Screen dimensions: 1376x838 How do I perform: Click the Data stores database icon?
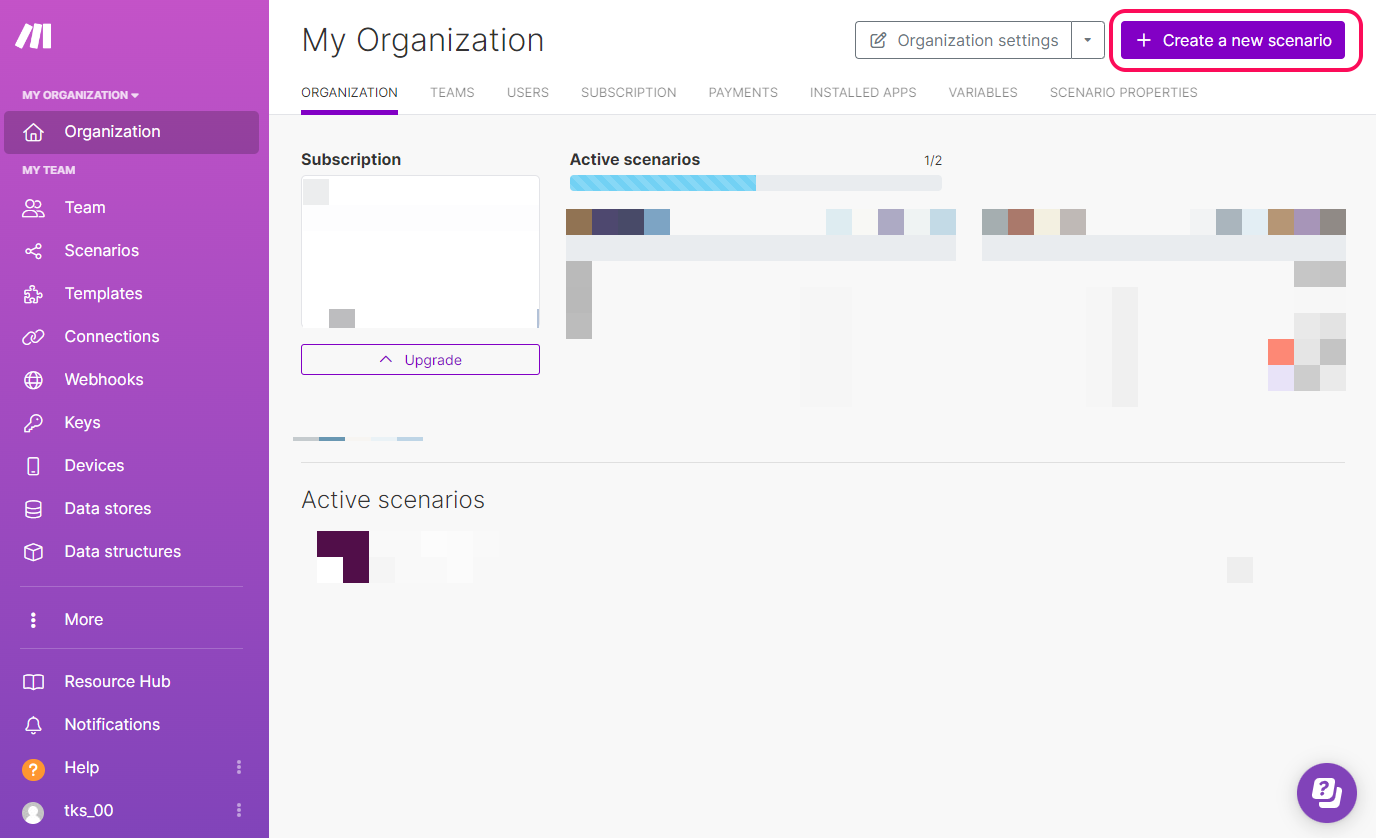tap(34, 509)
